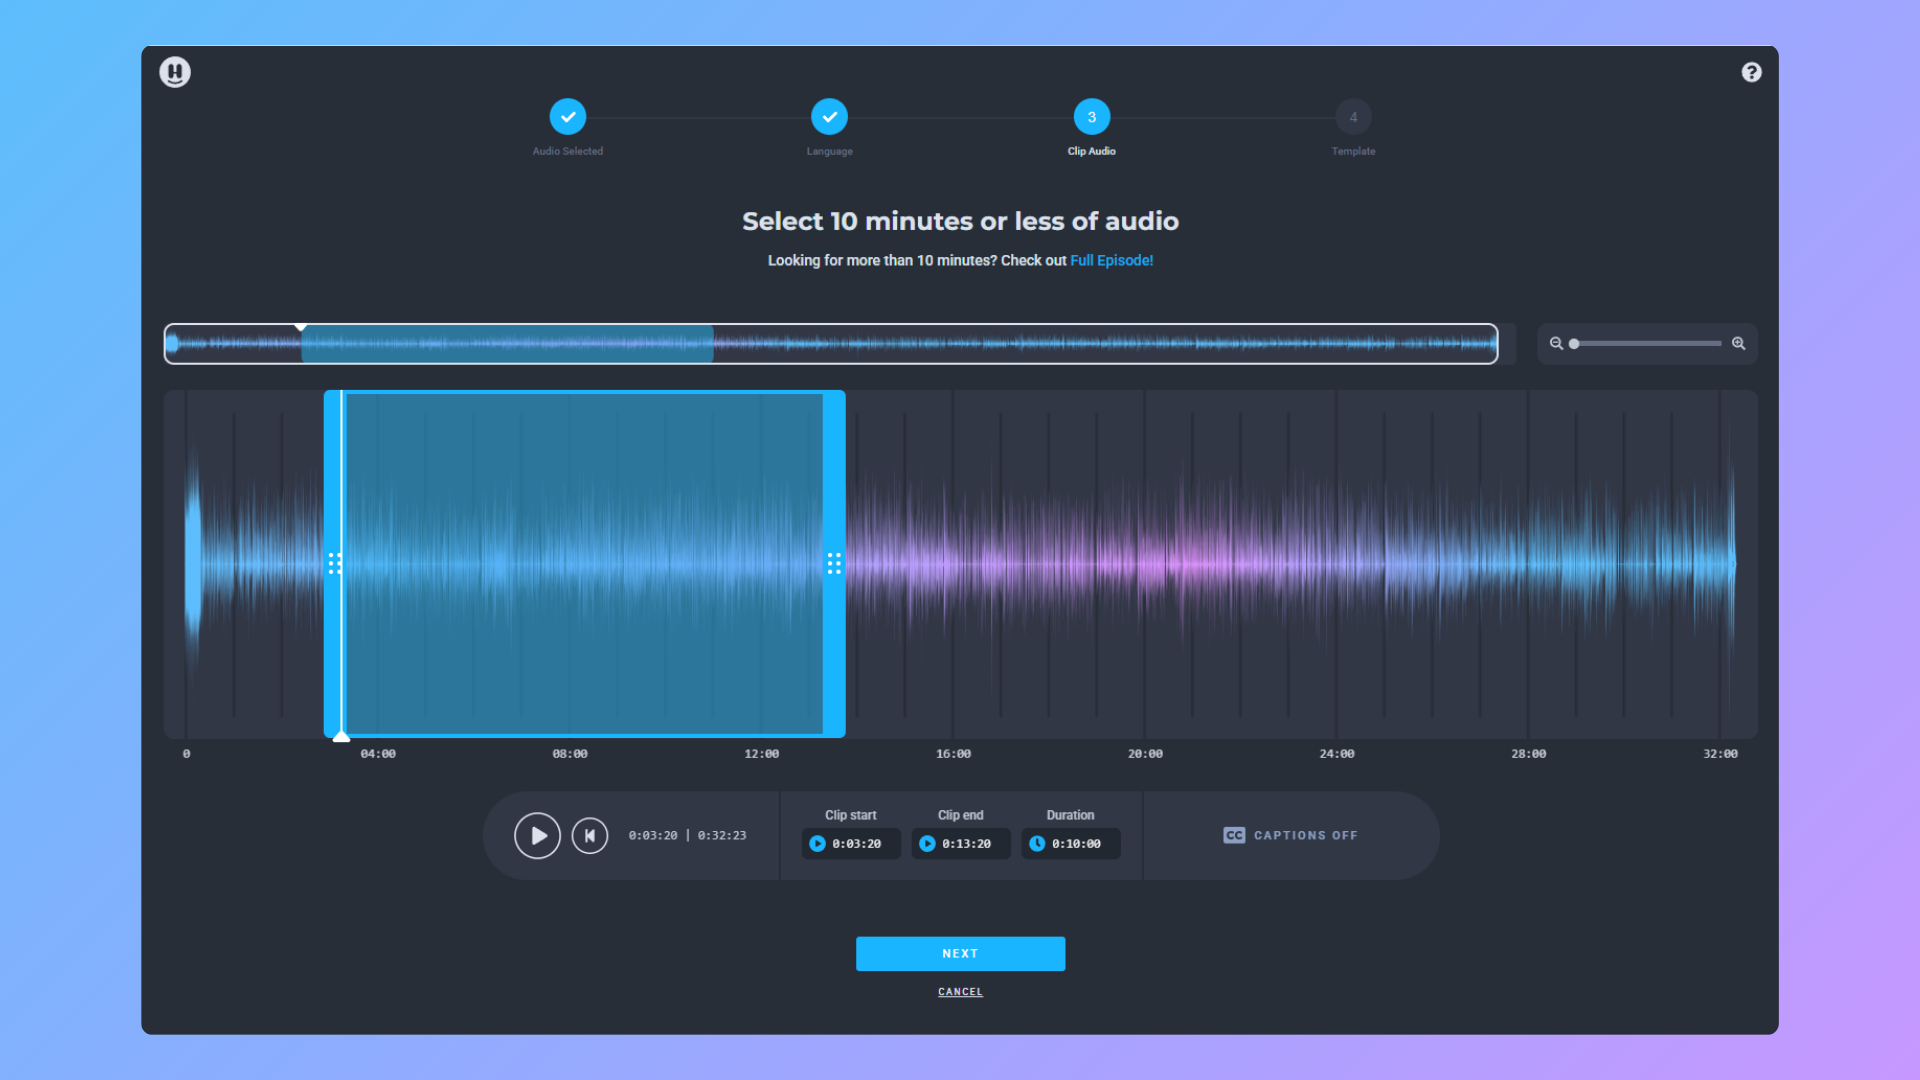The image size is (1920, 1080).
Task: Click the play icon beside Clip end time
Action: point(928,844)
